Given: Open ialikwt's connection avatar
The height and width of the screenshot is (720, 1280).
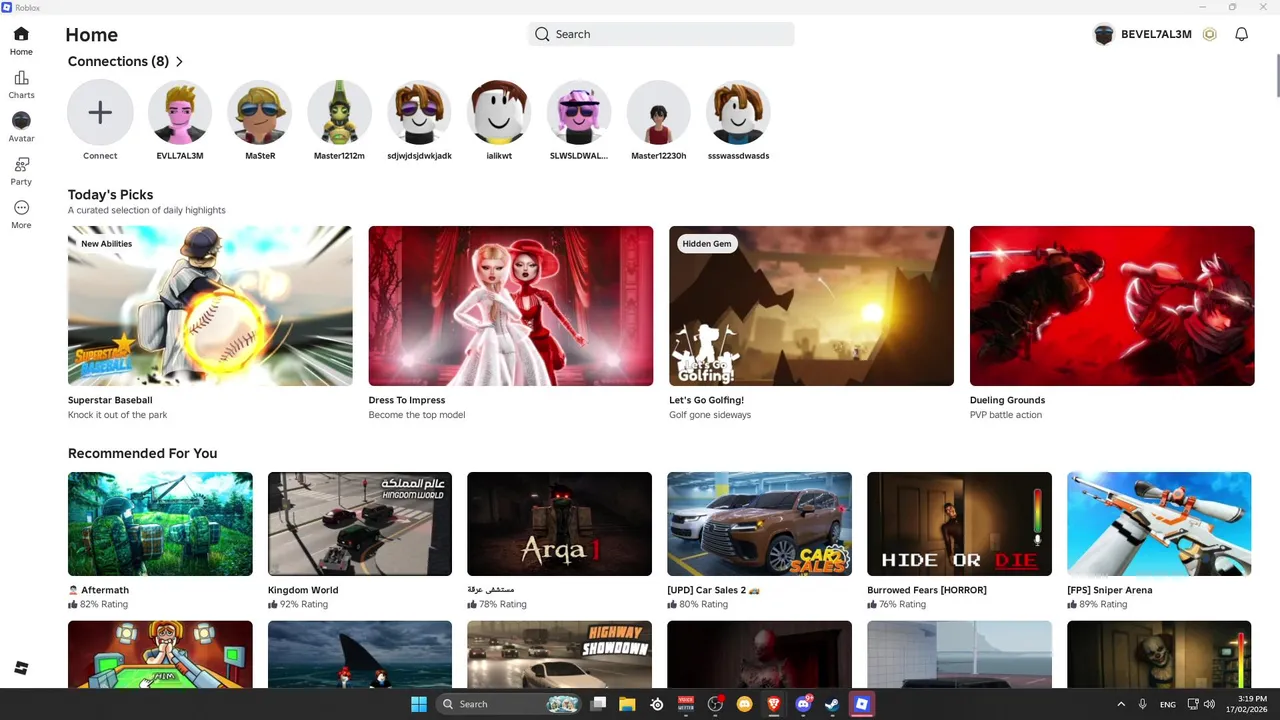Looking at the screenshot, I should pos(499,113).
